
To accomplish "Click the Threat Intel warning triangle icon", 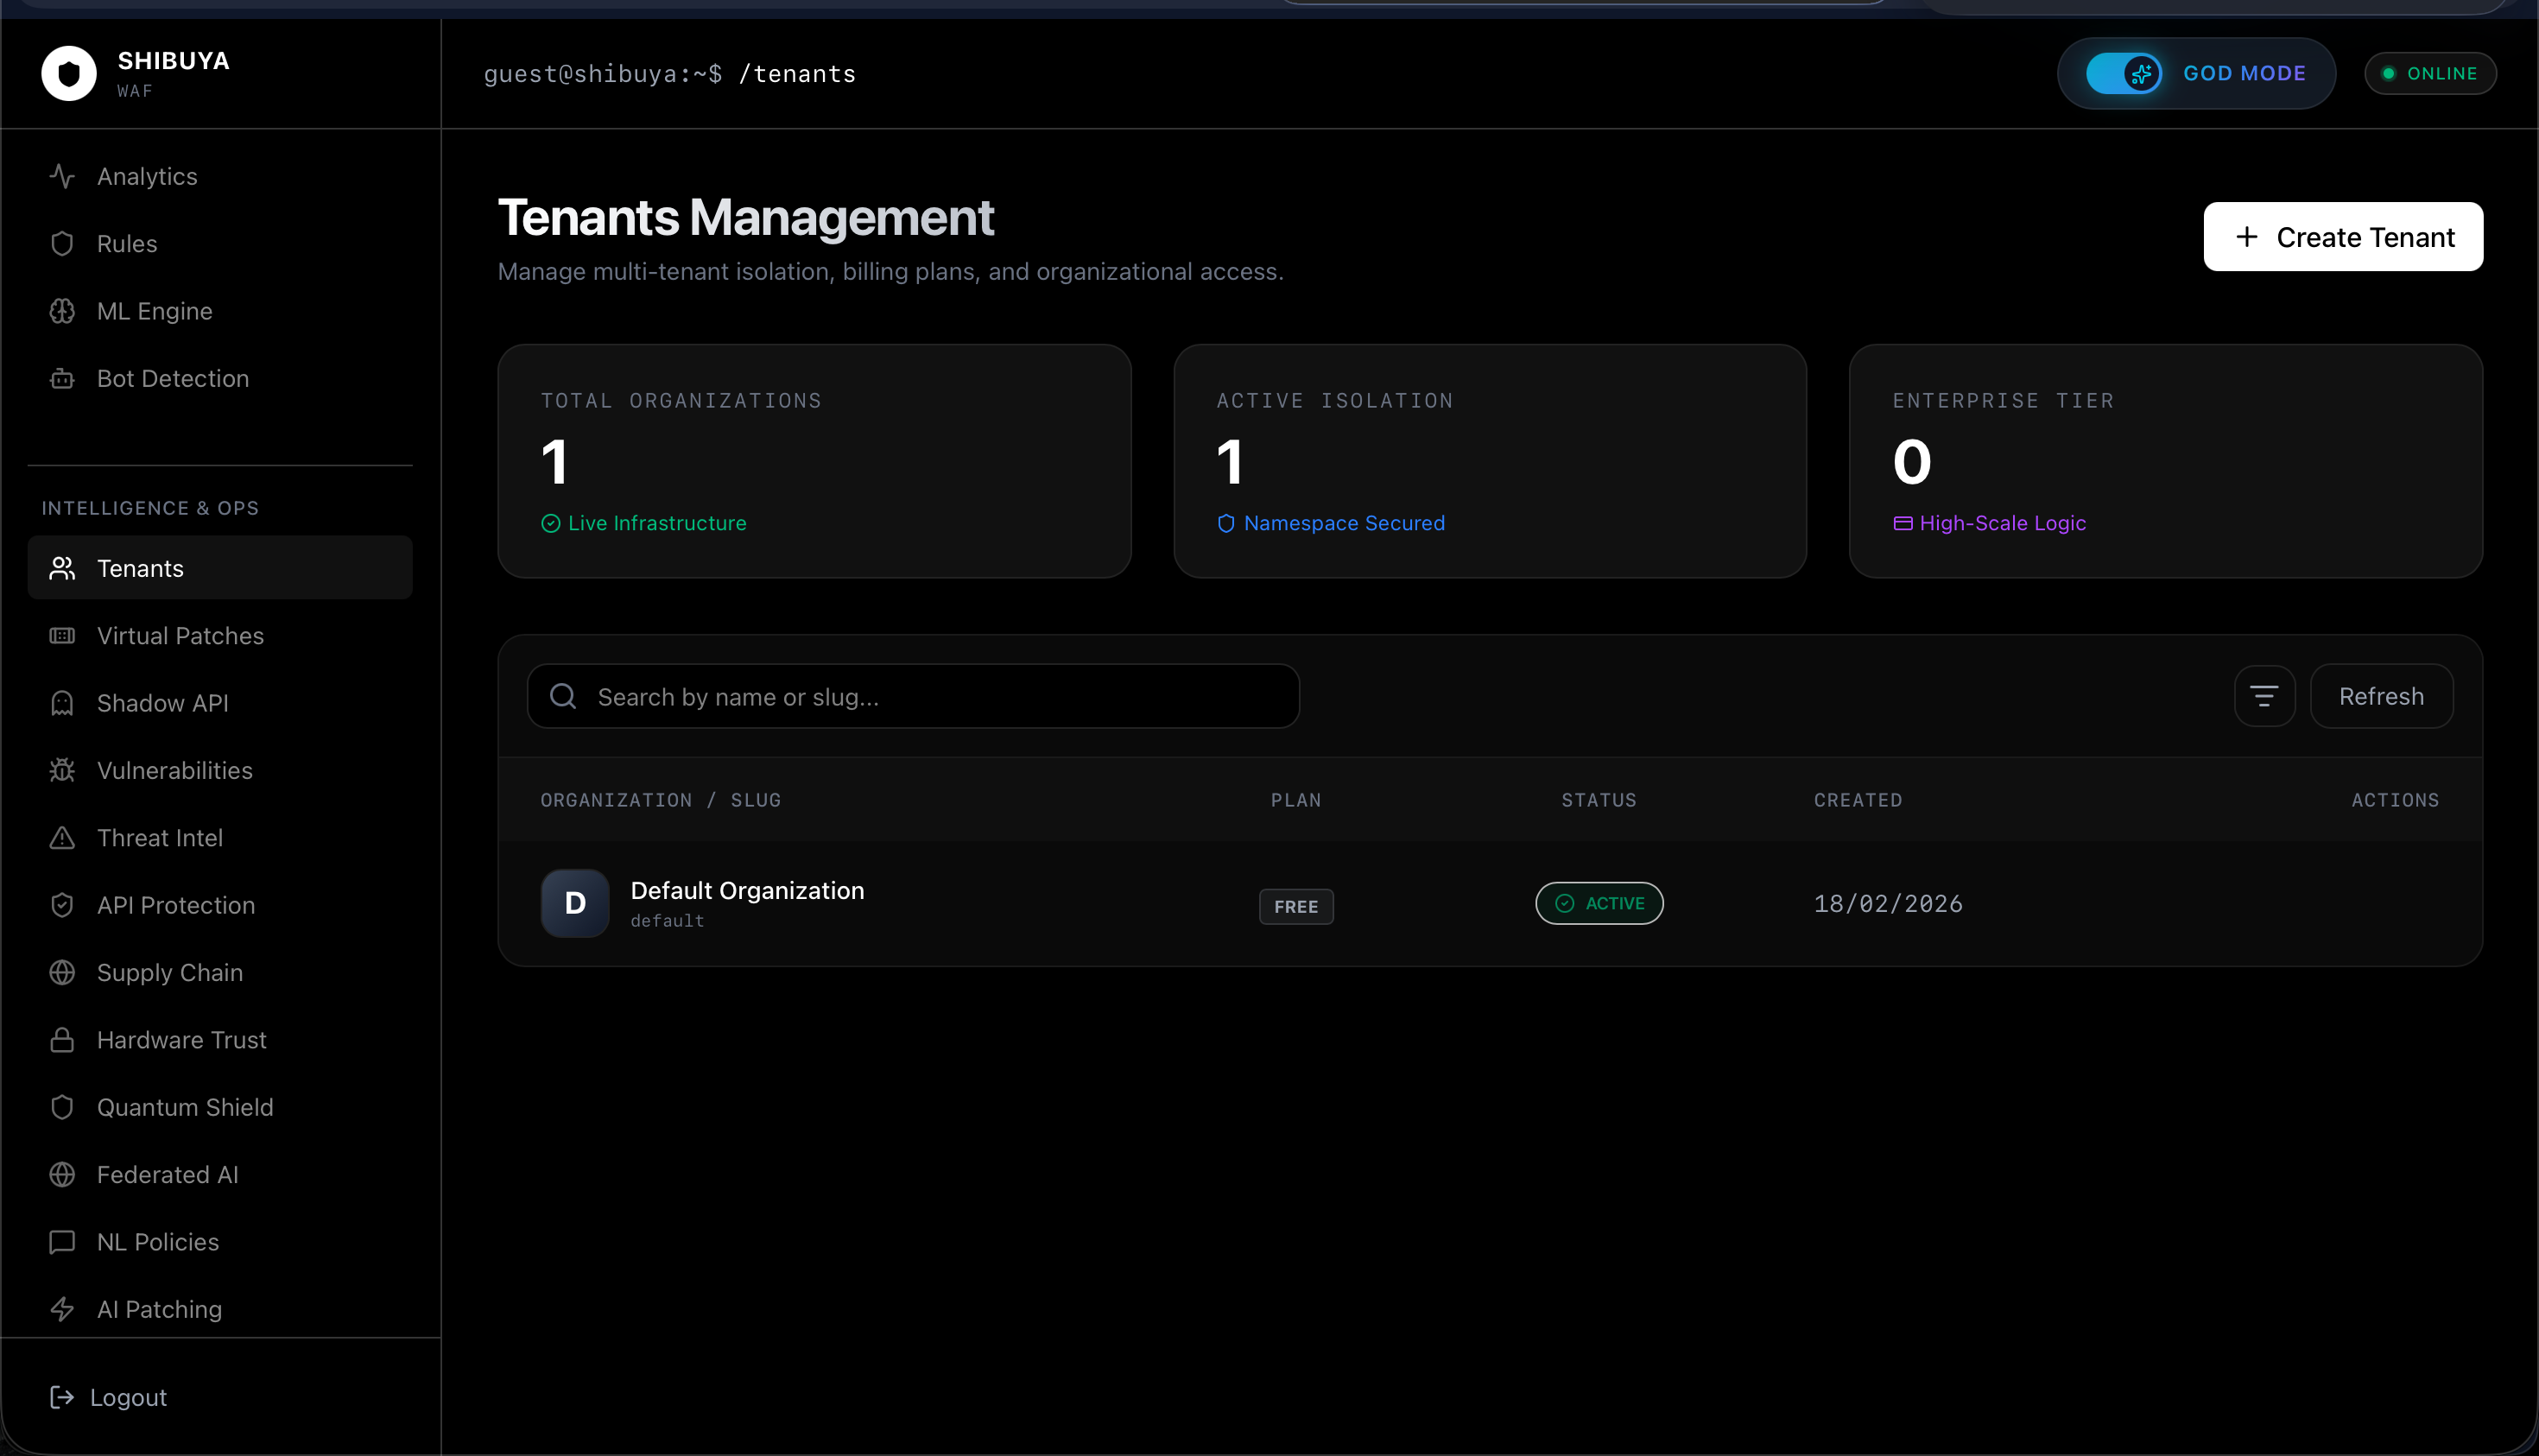I will 62,838.
